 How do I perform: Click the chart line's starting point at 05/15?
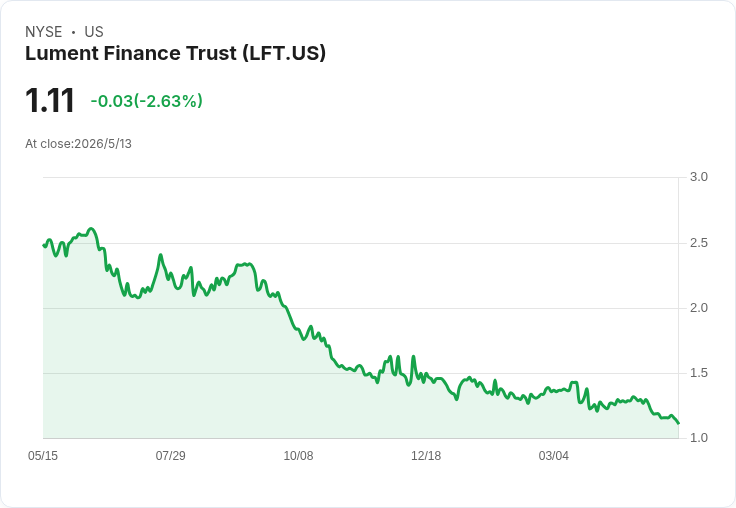click(x=44, y=246)
